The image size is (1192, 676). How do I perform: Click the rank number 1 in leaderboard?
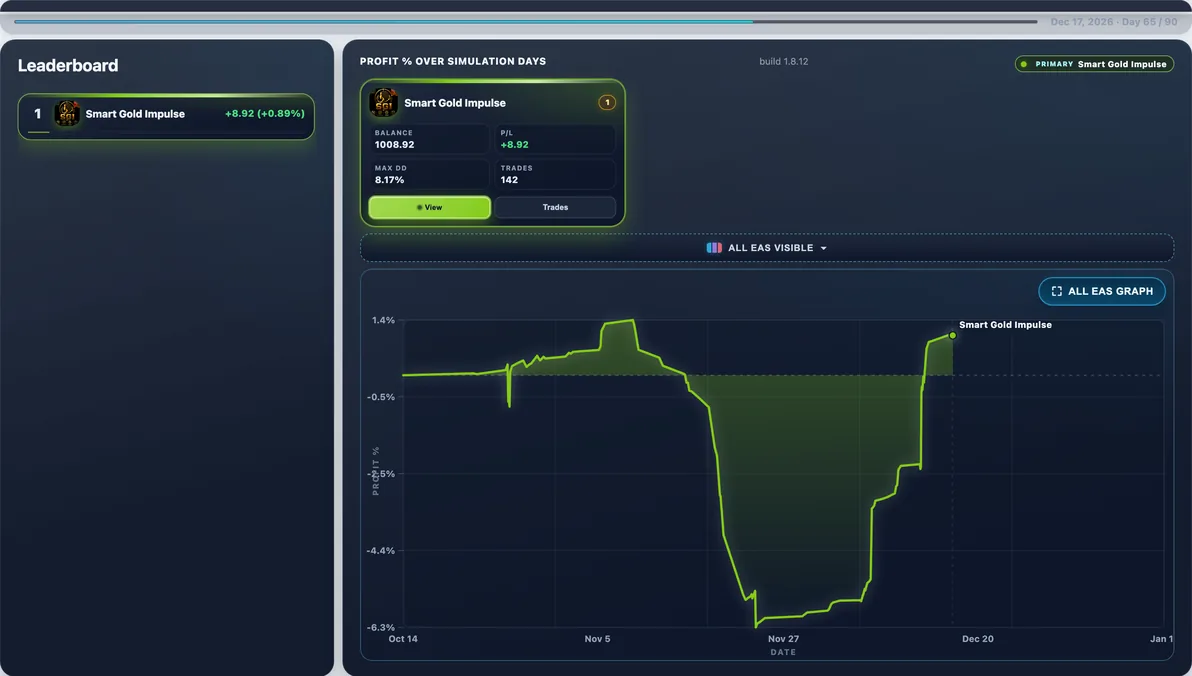click(37, 114)
